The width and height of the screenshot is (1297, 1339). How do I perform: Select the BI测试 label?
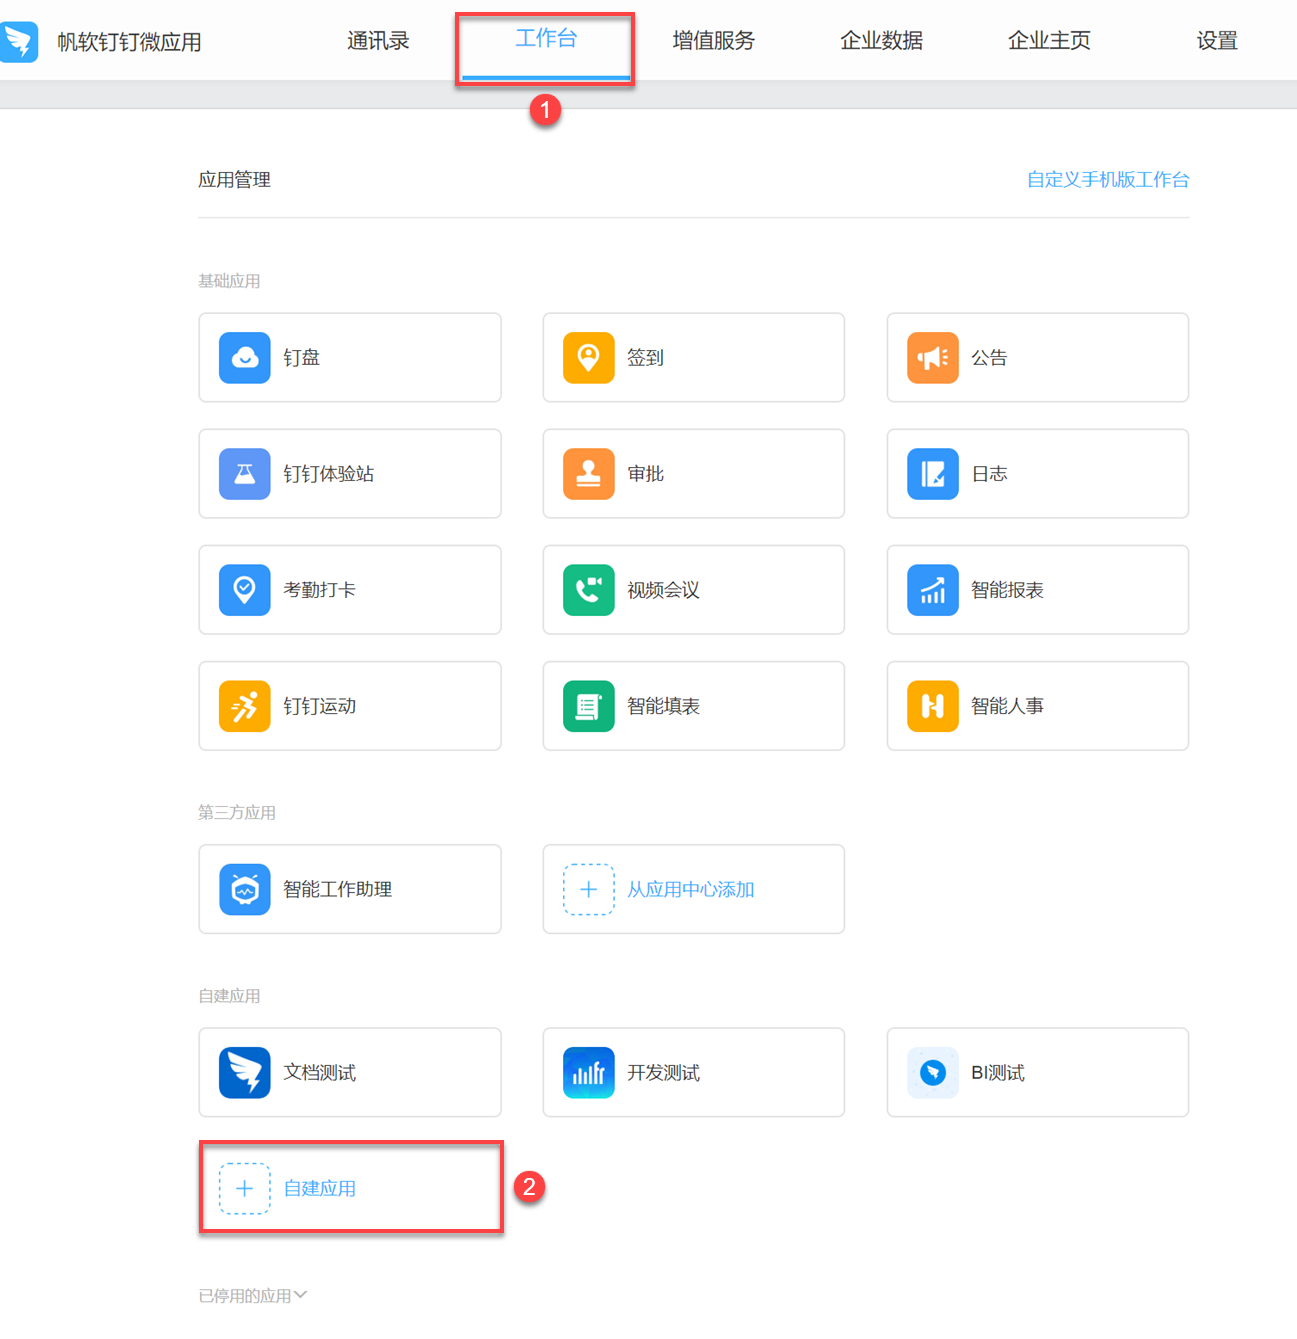(x=998, y=1072)
